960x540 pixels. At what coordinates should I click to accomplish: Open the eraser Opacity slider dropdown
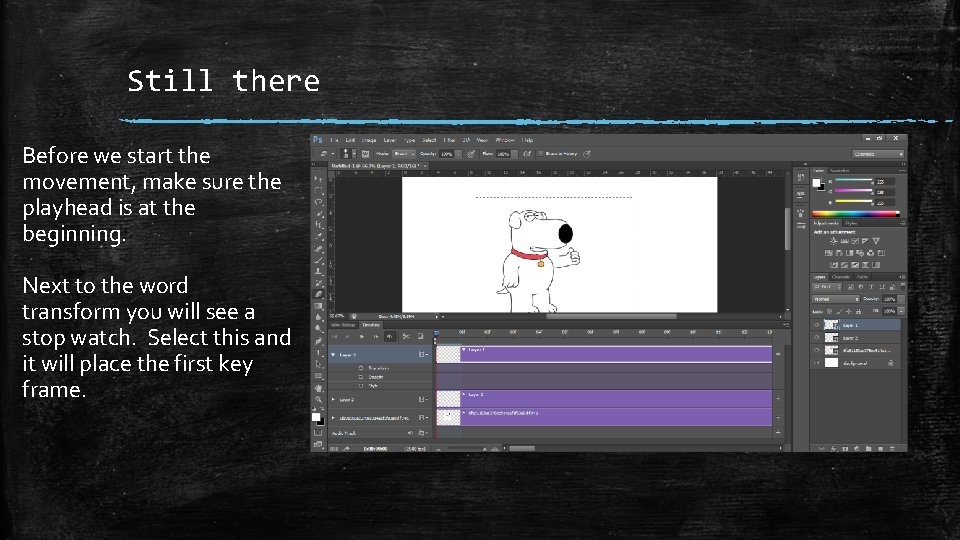[x=459, y=154]
